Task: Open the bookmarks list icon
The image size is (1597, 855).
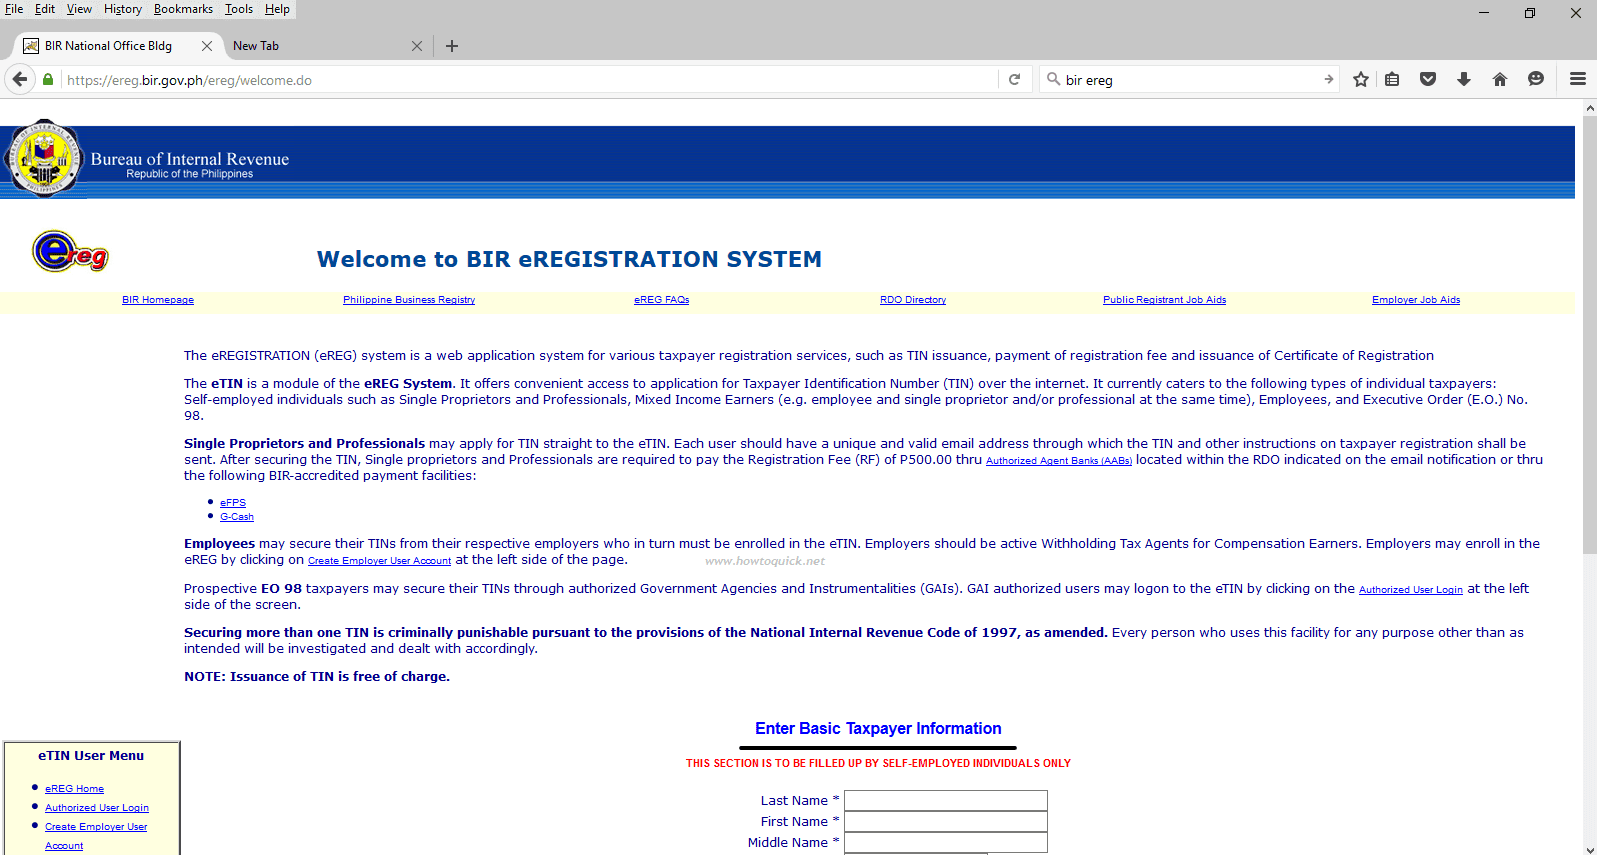Action: coord(1392,79)
